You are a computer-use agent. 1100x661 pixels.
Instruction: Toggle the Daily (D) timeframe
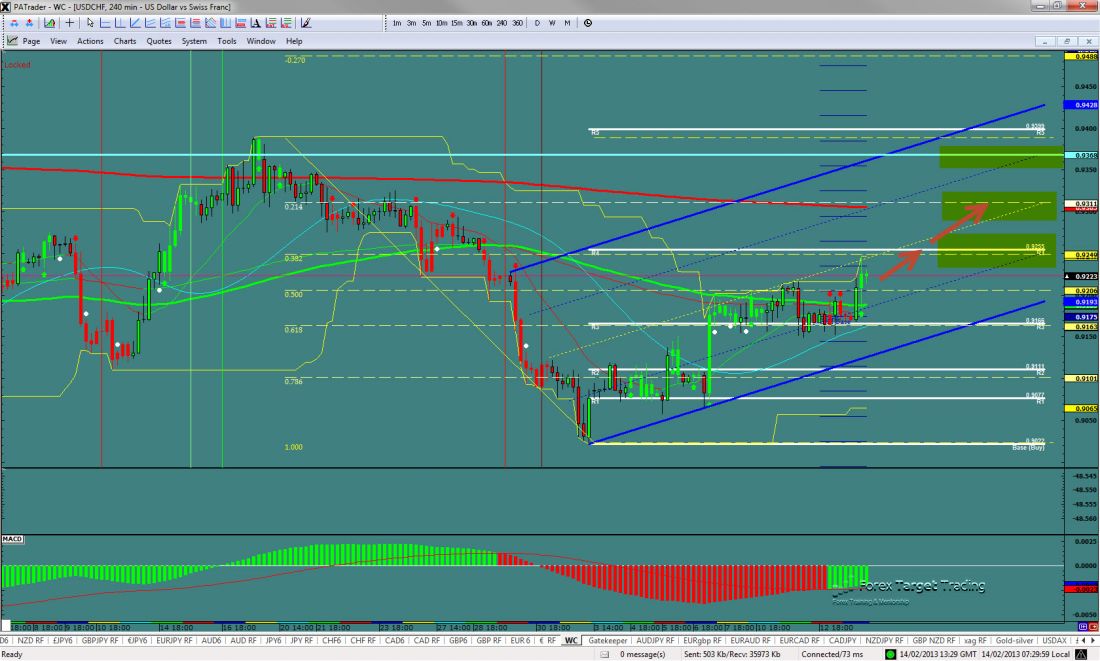[537, 22]
